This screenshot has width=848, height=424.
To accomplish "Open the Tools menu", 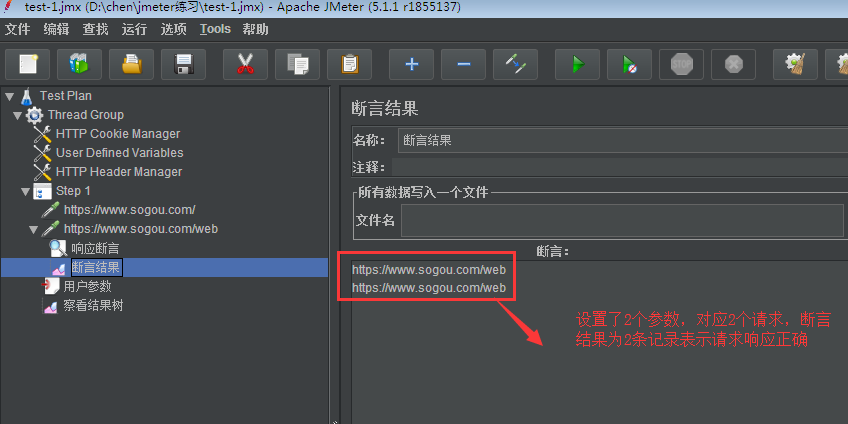I will tap(215, 29).
